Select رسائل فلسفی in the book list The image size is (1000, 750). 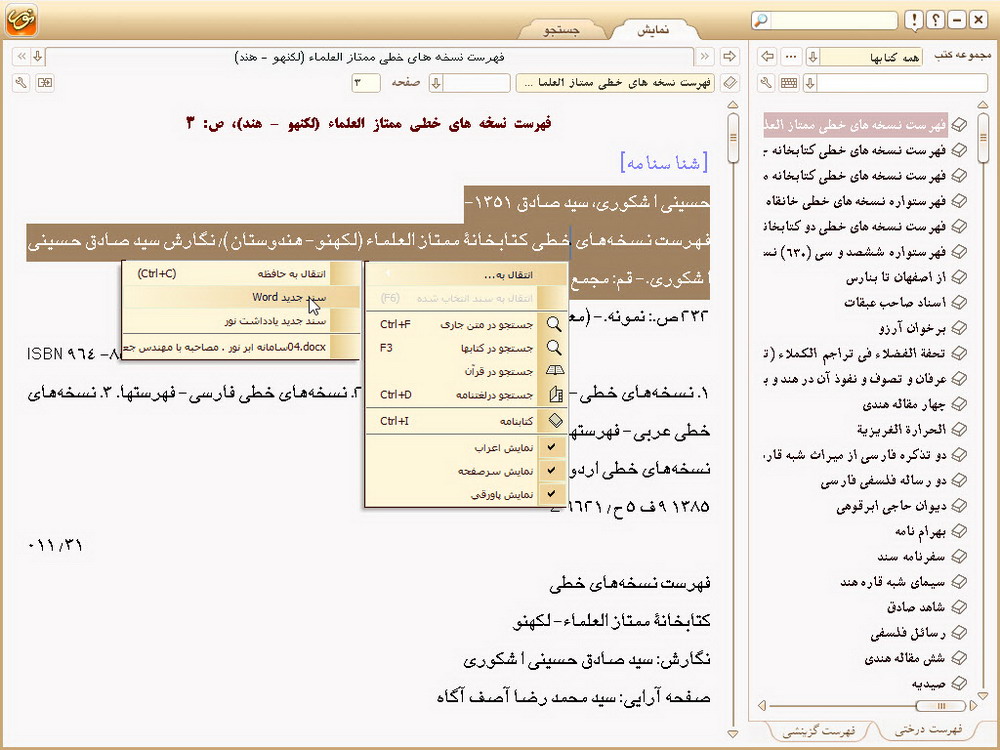908,633
